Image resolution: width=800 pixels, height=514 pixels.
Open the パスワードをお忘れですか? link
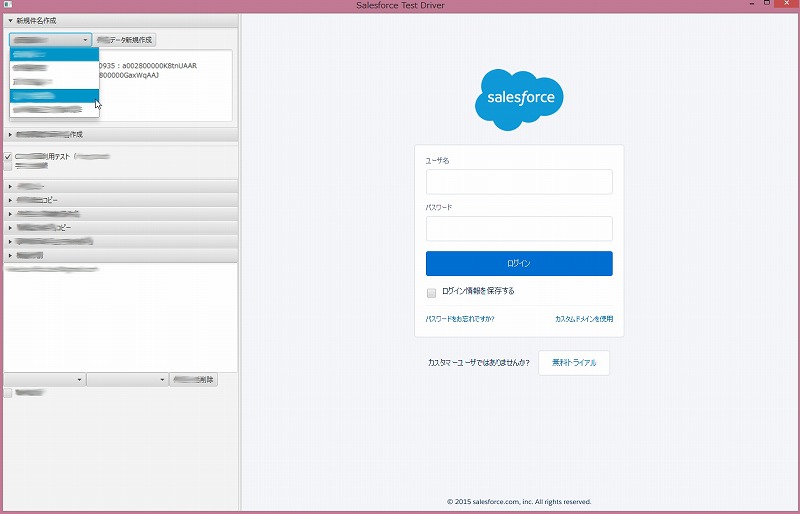460,319
